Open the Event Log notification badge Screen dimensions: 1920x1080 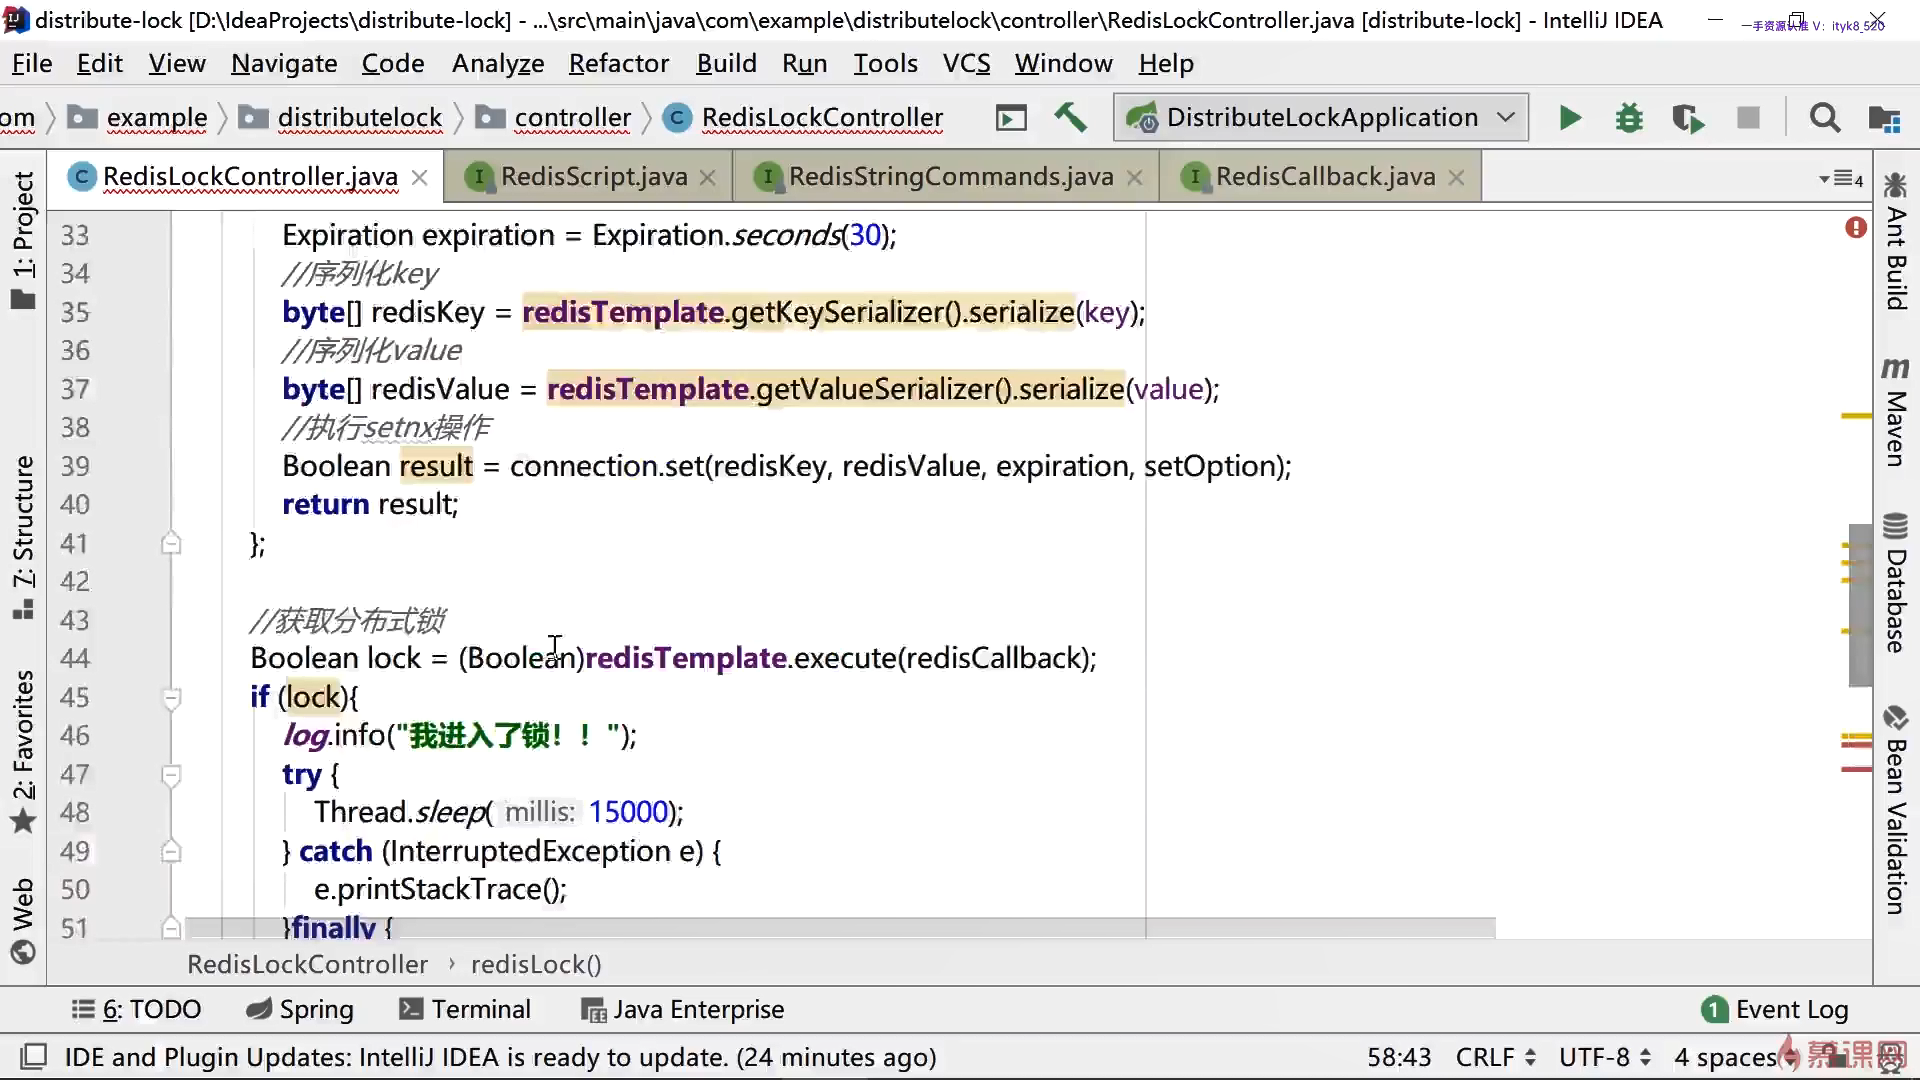click(1714, 1010)
